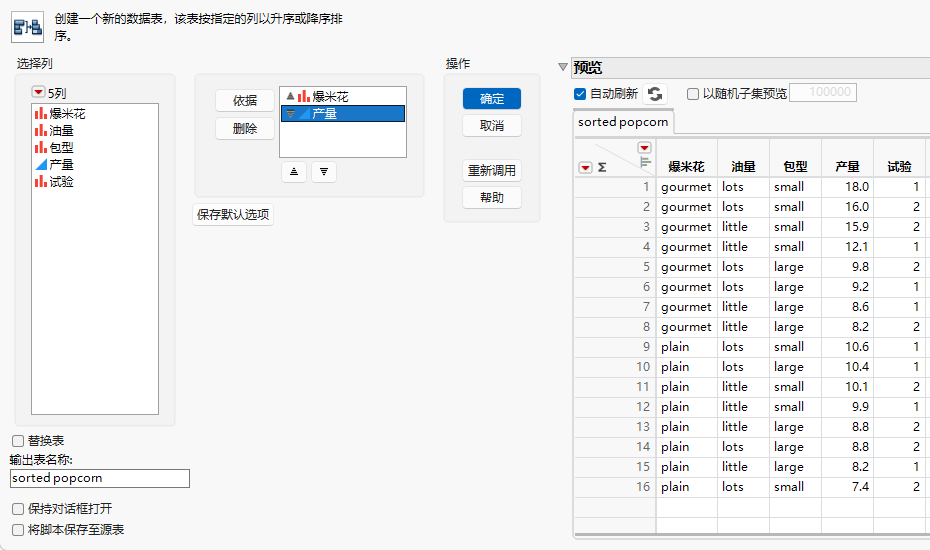930x550 pixels.
Task: Move the sort column up with the up-arrow button
Action: (x=294, y=171)
